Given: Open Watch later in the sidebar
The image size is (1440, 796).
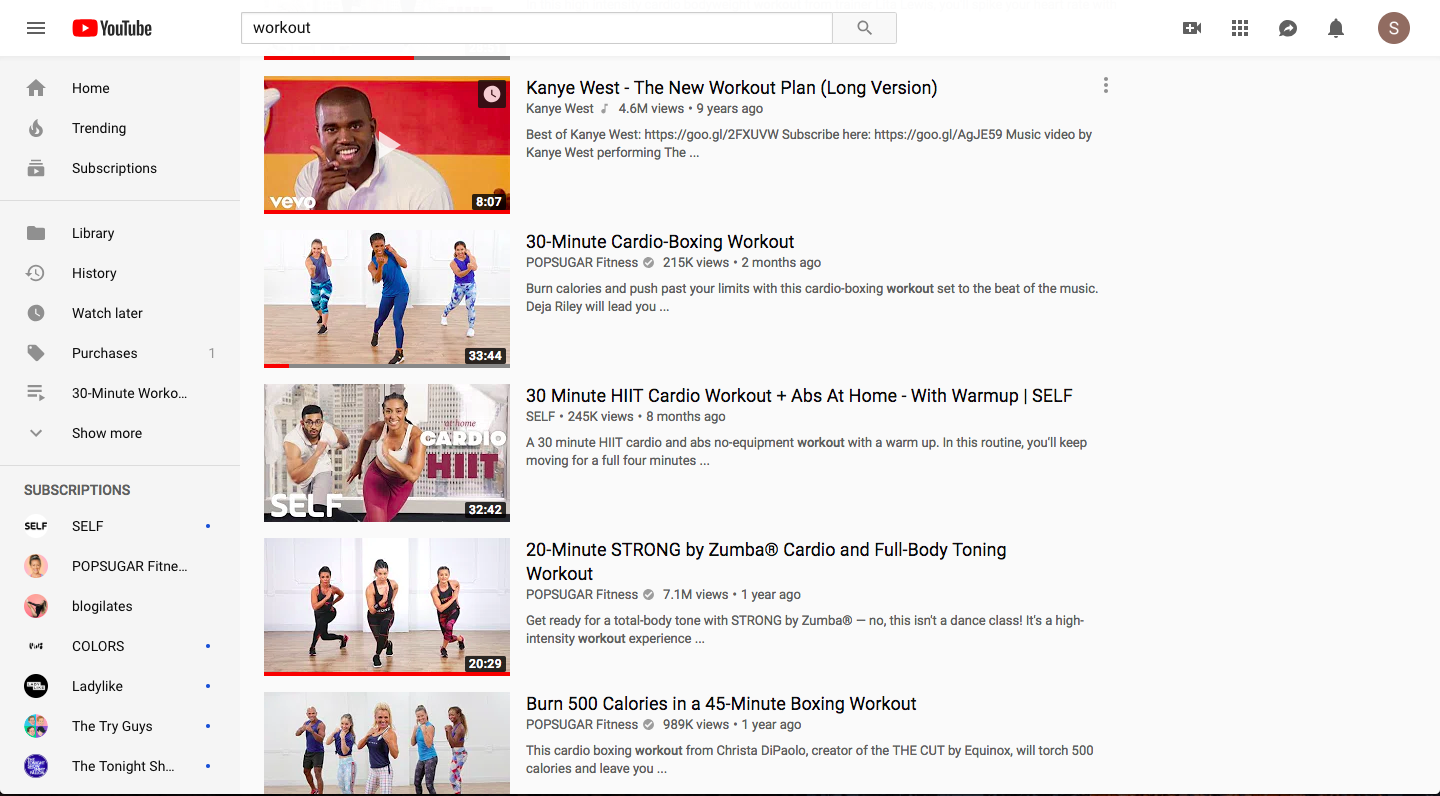Looking at the screenshot, I should 120,313.
